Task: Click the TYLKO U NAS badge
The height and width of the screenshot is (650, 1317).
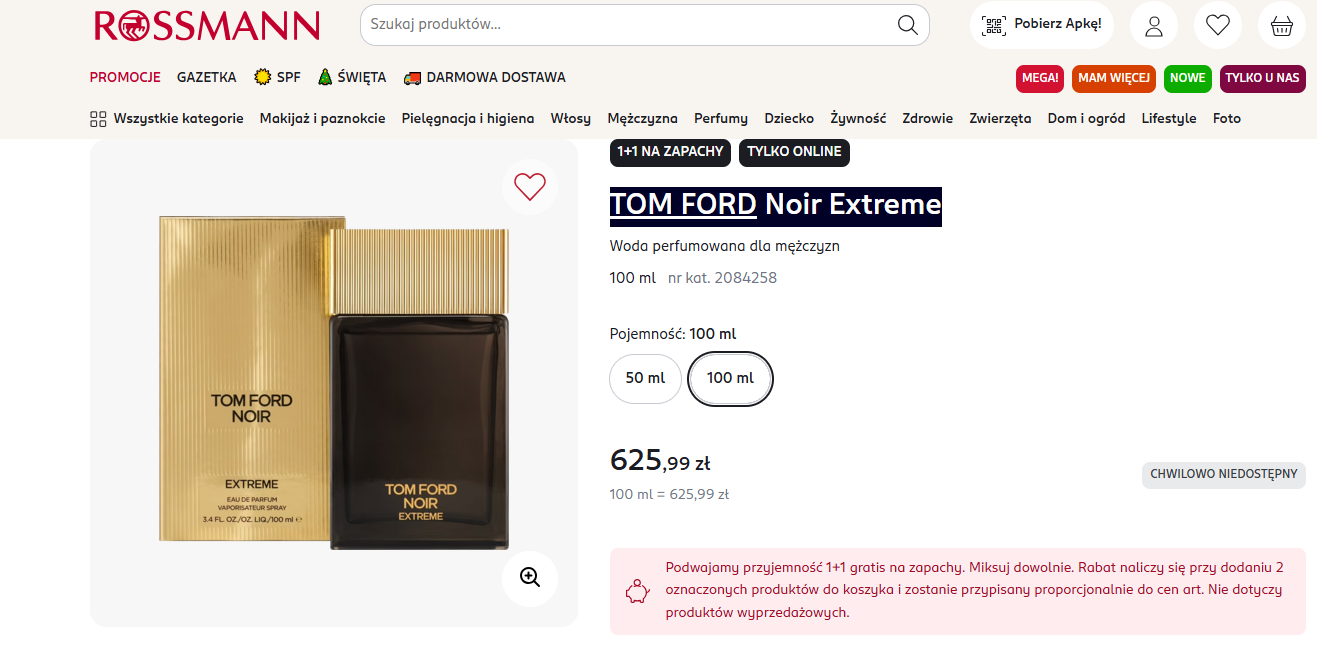Action: pos(1262,78)
